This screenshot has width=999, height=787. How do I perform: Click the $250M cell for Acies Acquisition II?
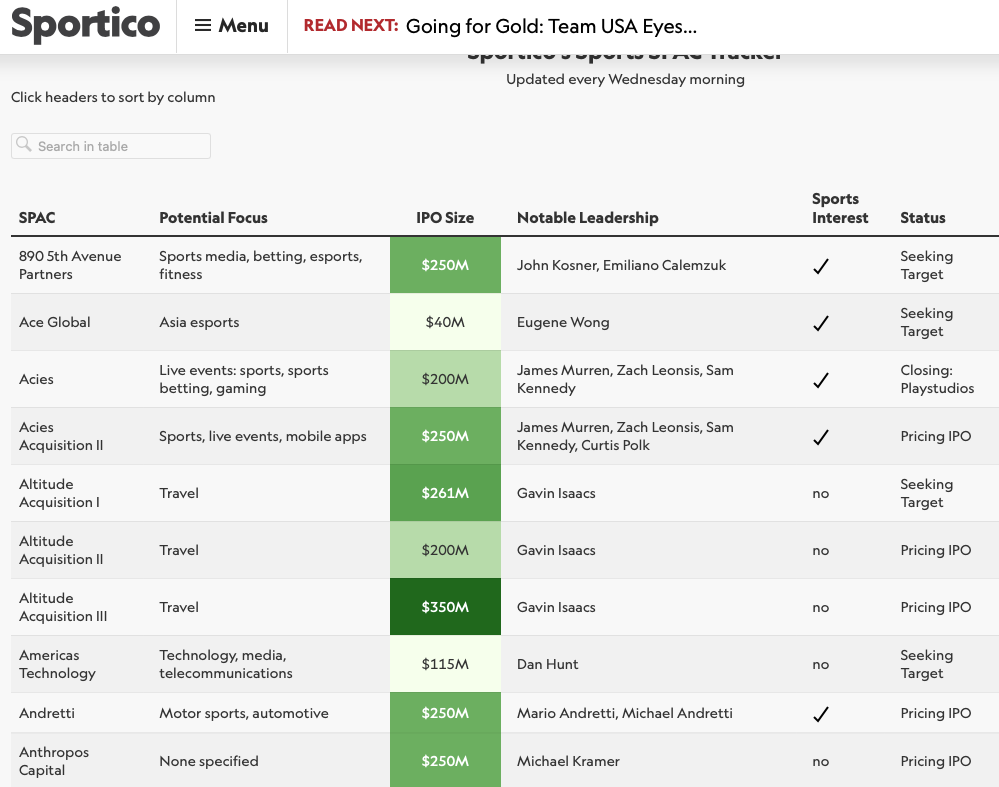pos(445,436)
